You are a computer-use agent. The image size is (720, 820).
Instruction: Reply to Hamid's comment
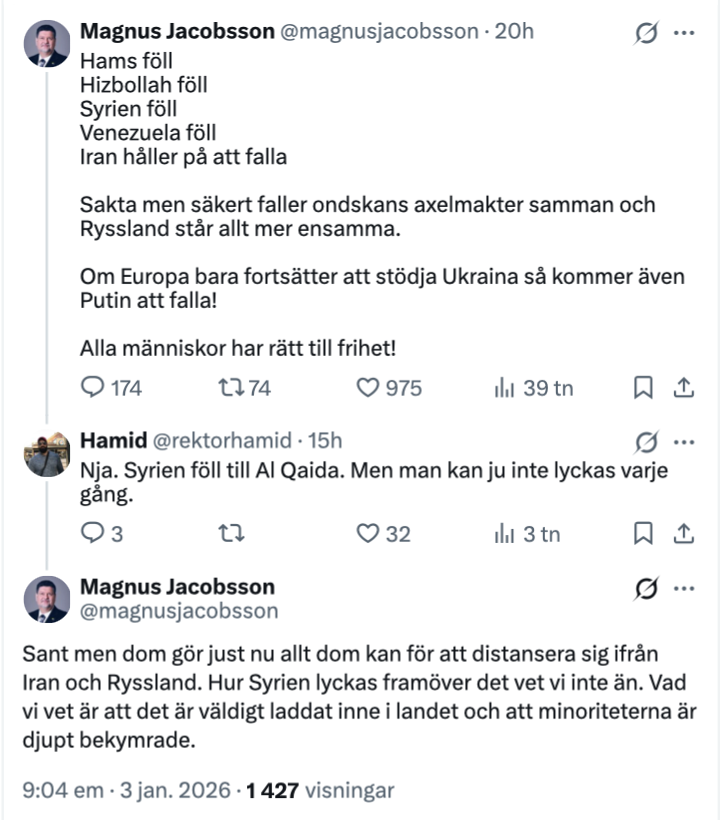point(92,534)
